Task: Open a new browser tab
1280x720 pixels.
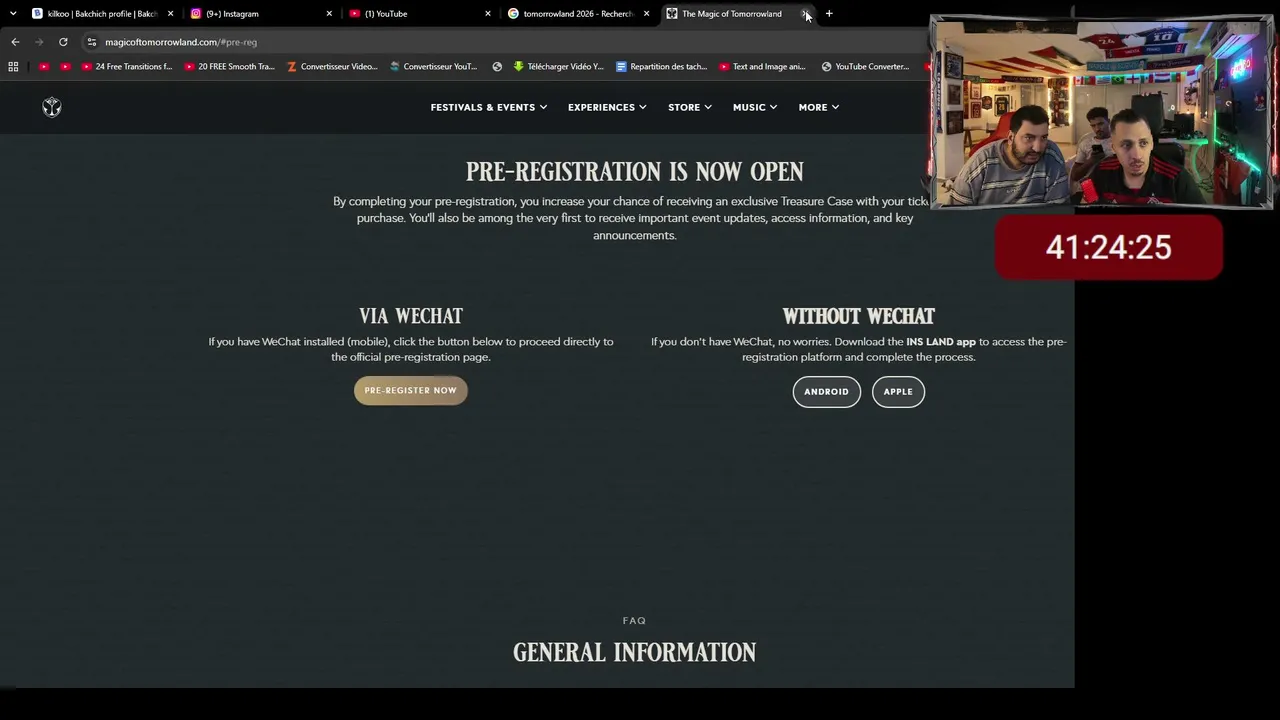Action: coord(829,14)
